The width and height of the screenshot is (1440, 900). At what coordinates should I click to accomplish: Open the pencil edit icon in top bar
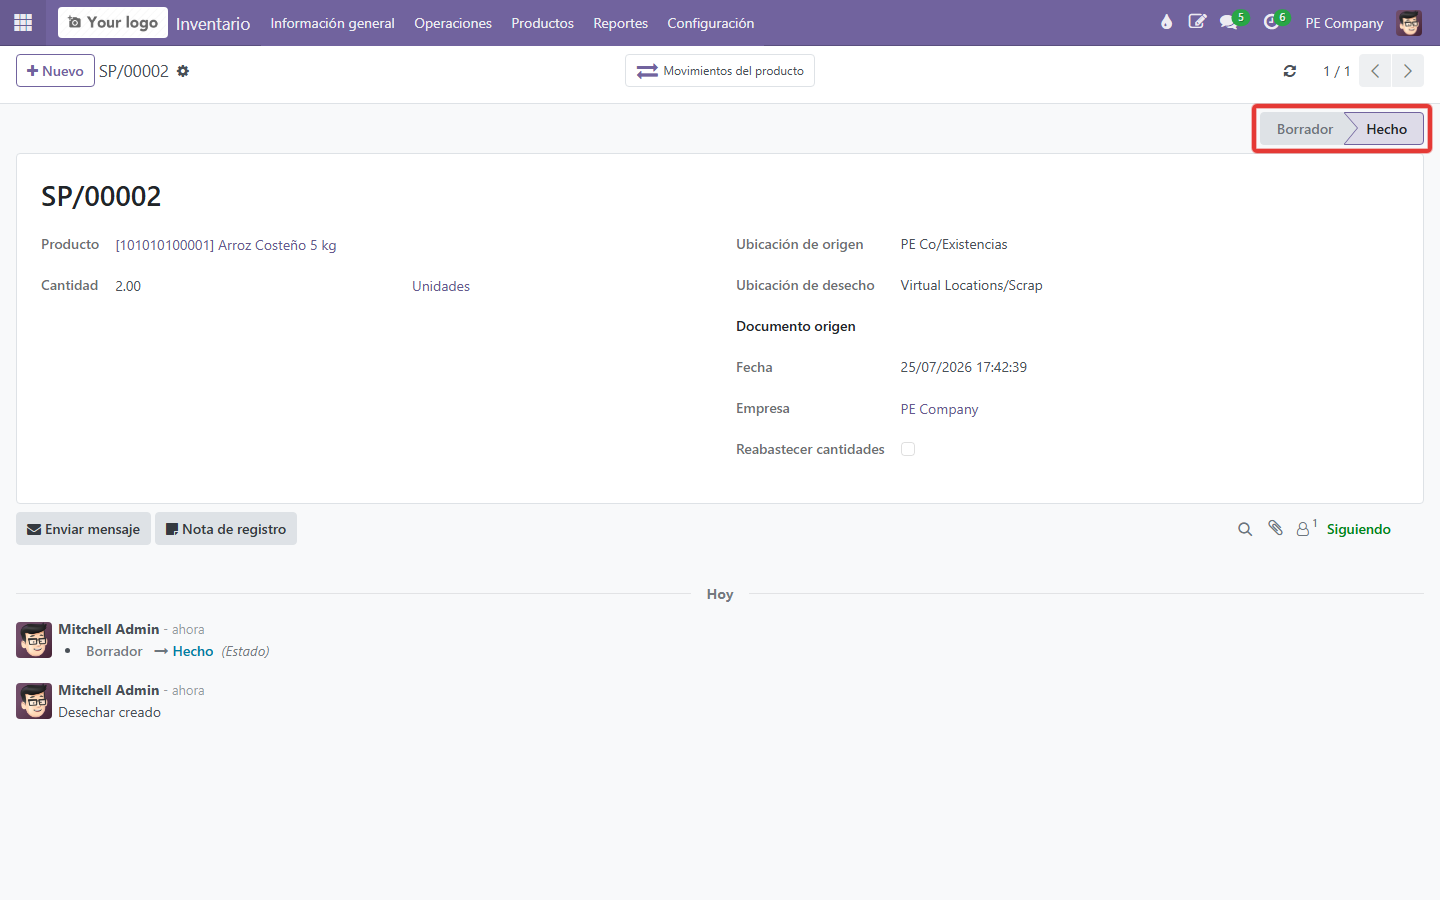pyautogui.click(x=1197, y=22)
